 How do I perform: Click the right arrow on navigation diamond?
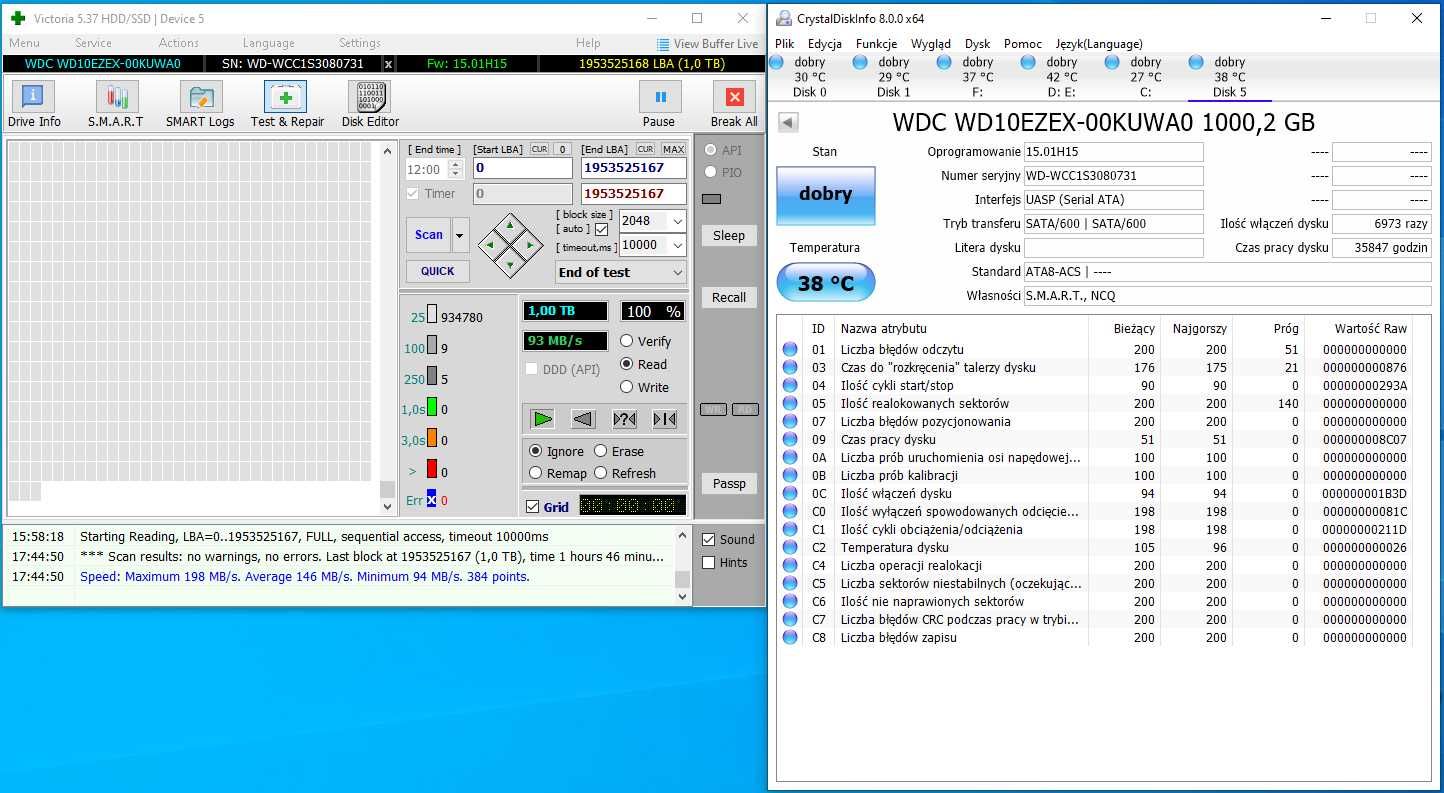[x=532, y=245]
